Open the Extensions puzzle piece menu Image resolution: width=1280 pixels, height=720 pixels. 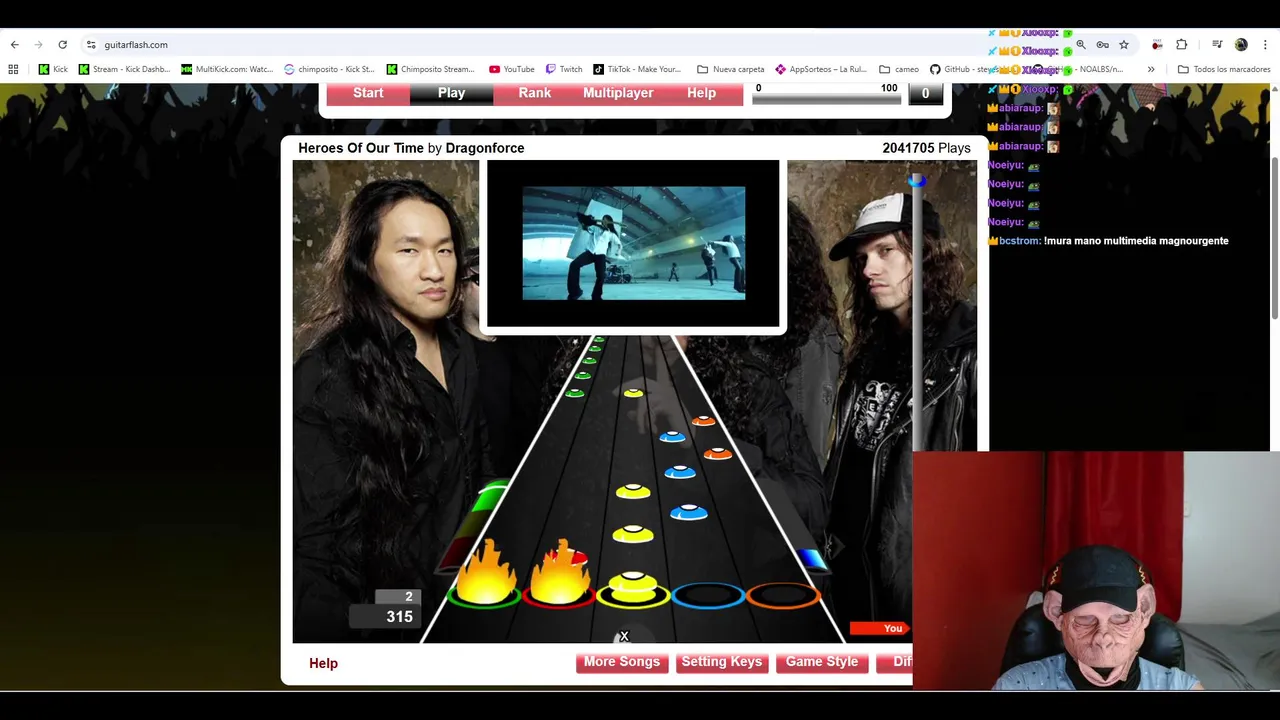click(1181, 44)
